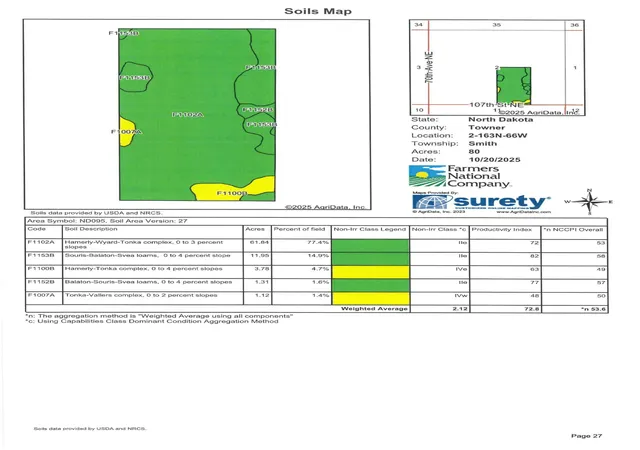Select weighted average NCCPI "*n 53.6"
This screenshot has width=640, height=450.
pos(593,309)
